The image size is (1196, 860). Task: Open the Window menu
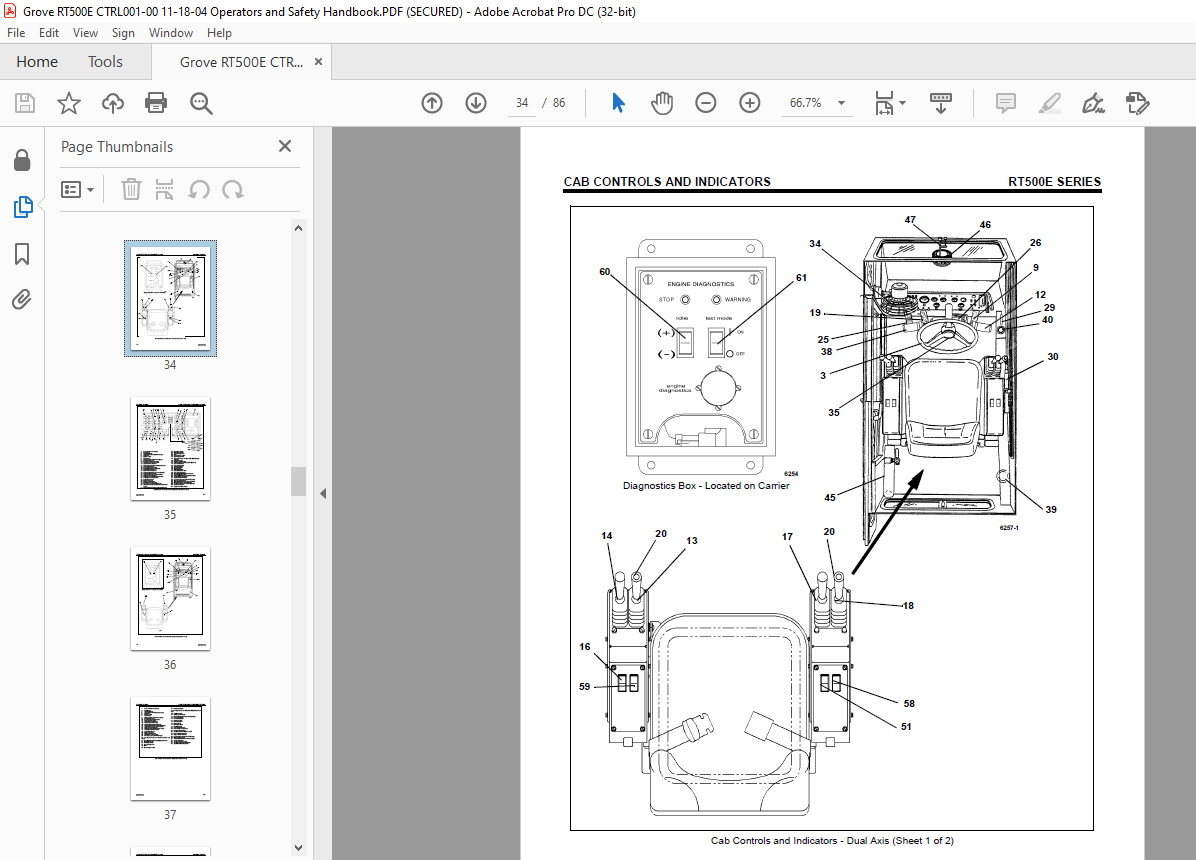pyautogui.click(x=171, y=33)
